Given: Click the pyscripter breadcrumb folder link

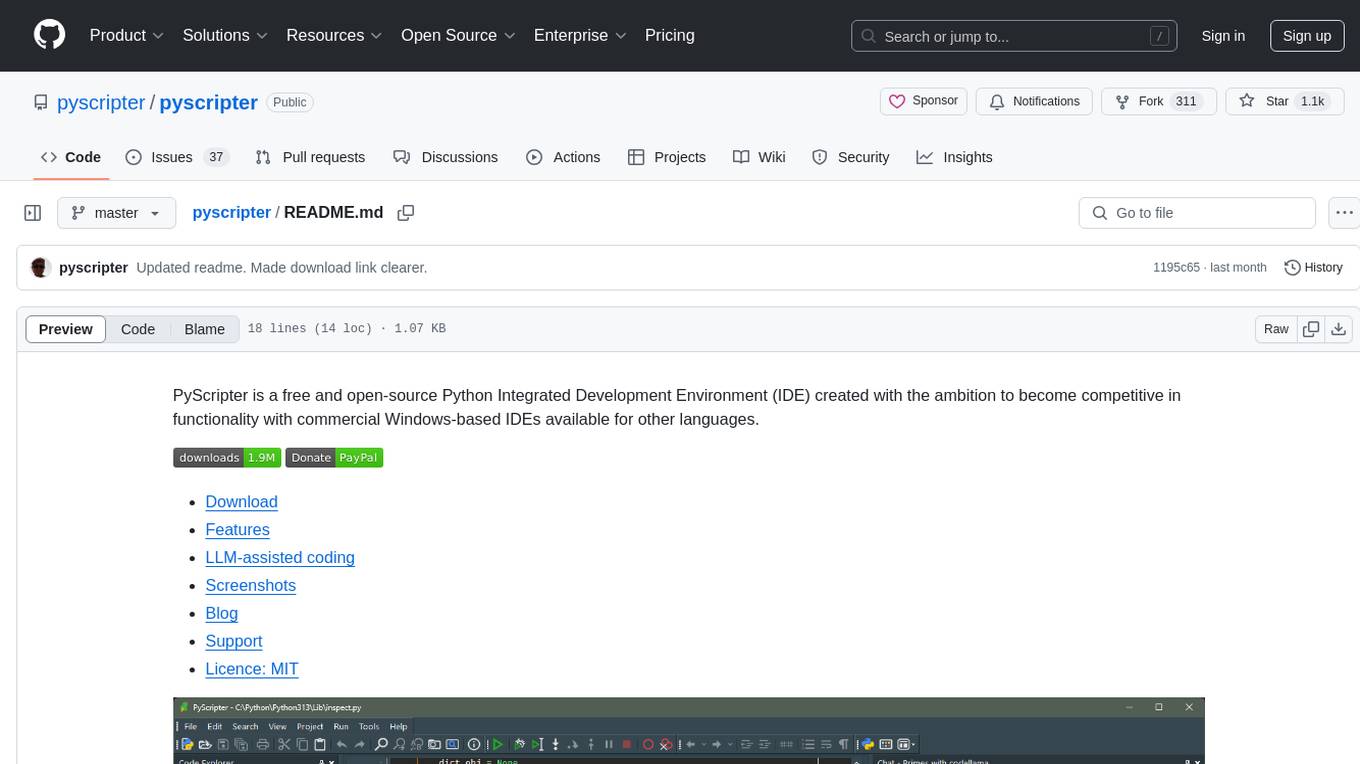Looking at the screenshot, I should point(231,212).
